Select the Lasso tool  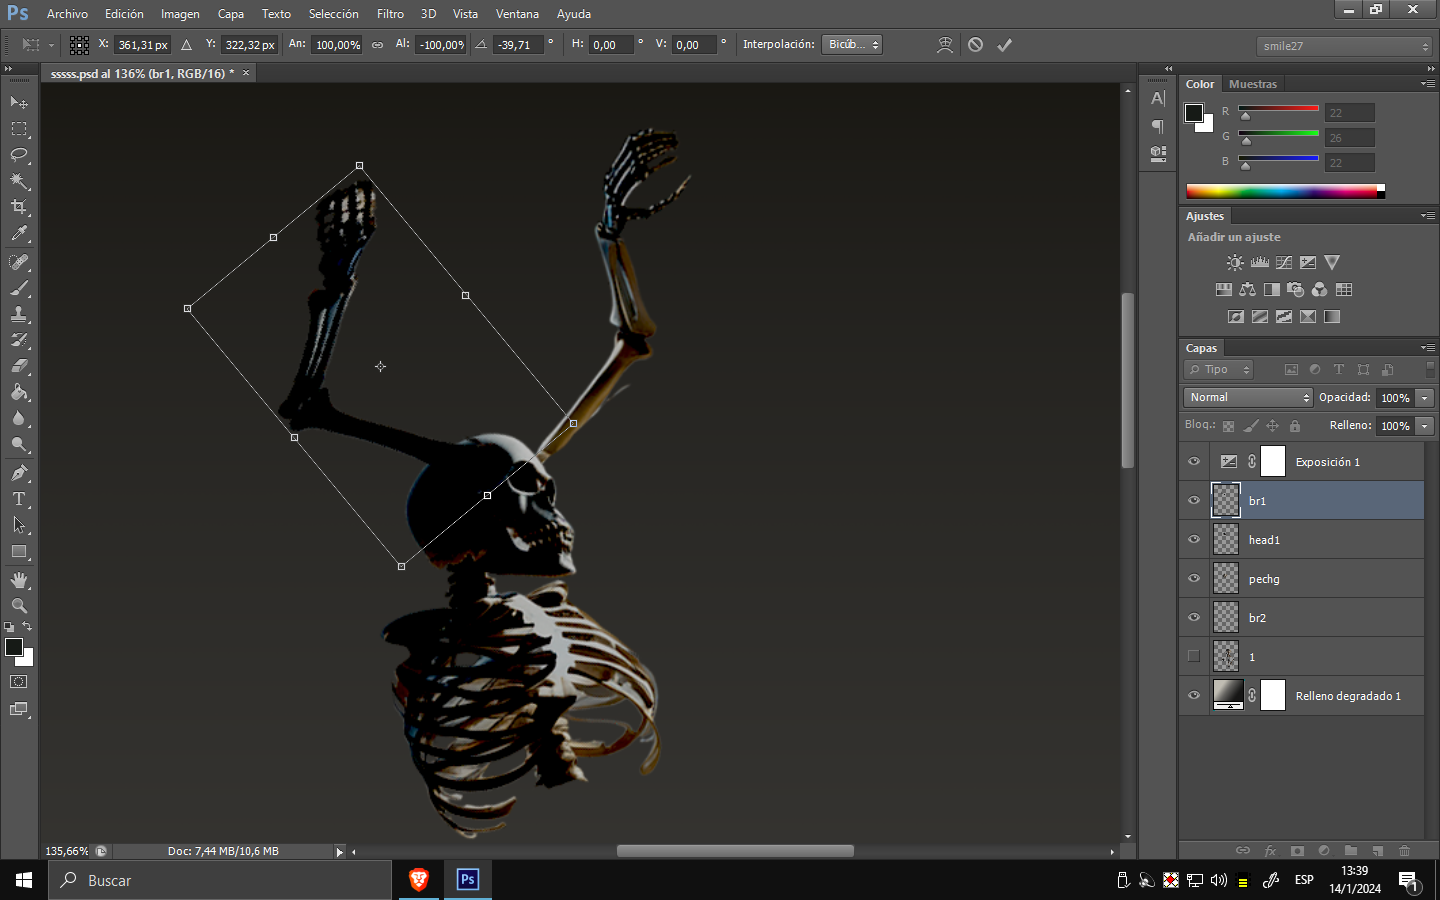click(x=19, y=155)
